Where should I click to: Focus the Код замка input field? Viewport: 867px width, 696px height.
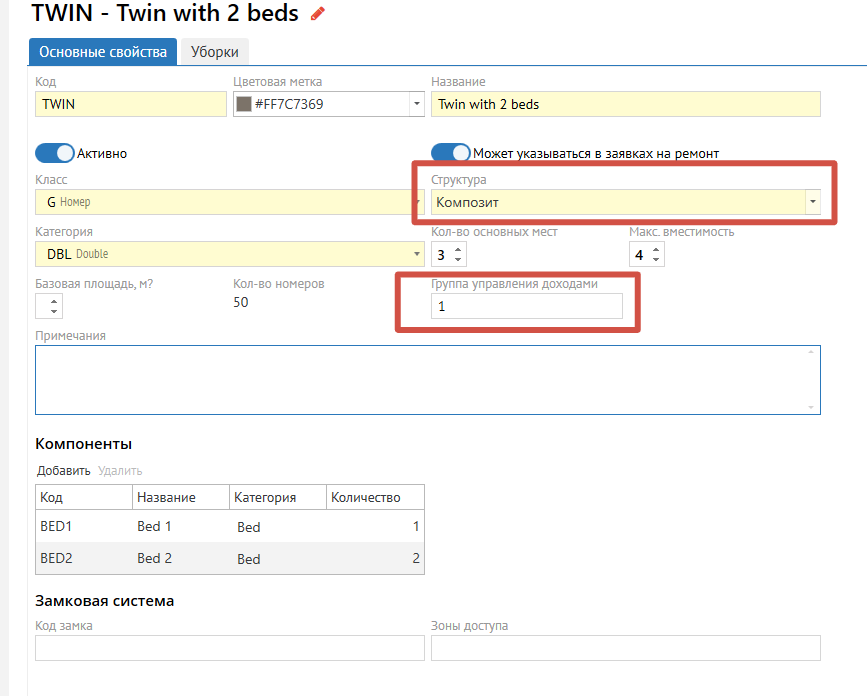pyautogui.click(x=230, y=648)
